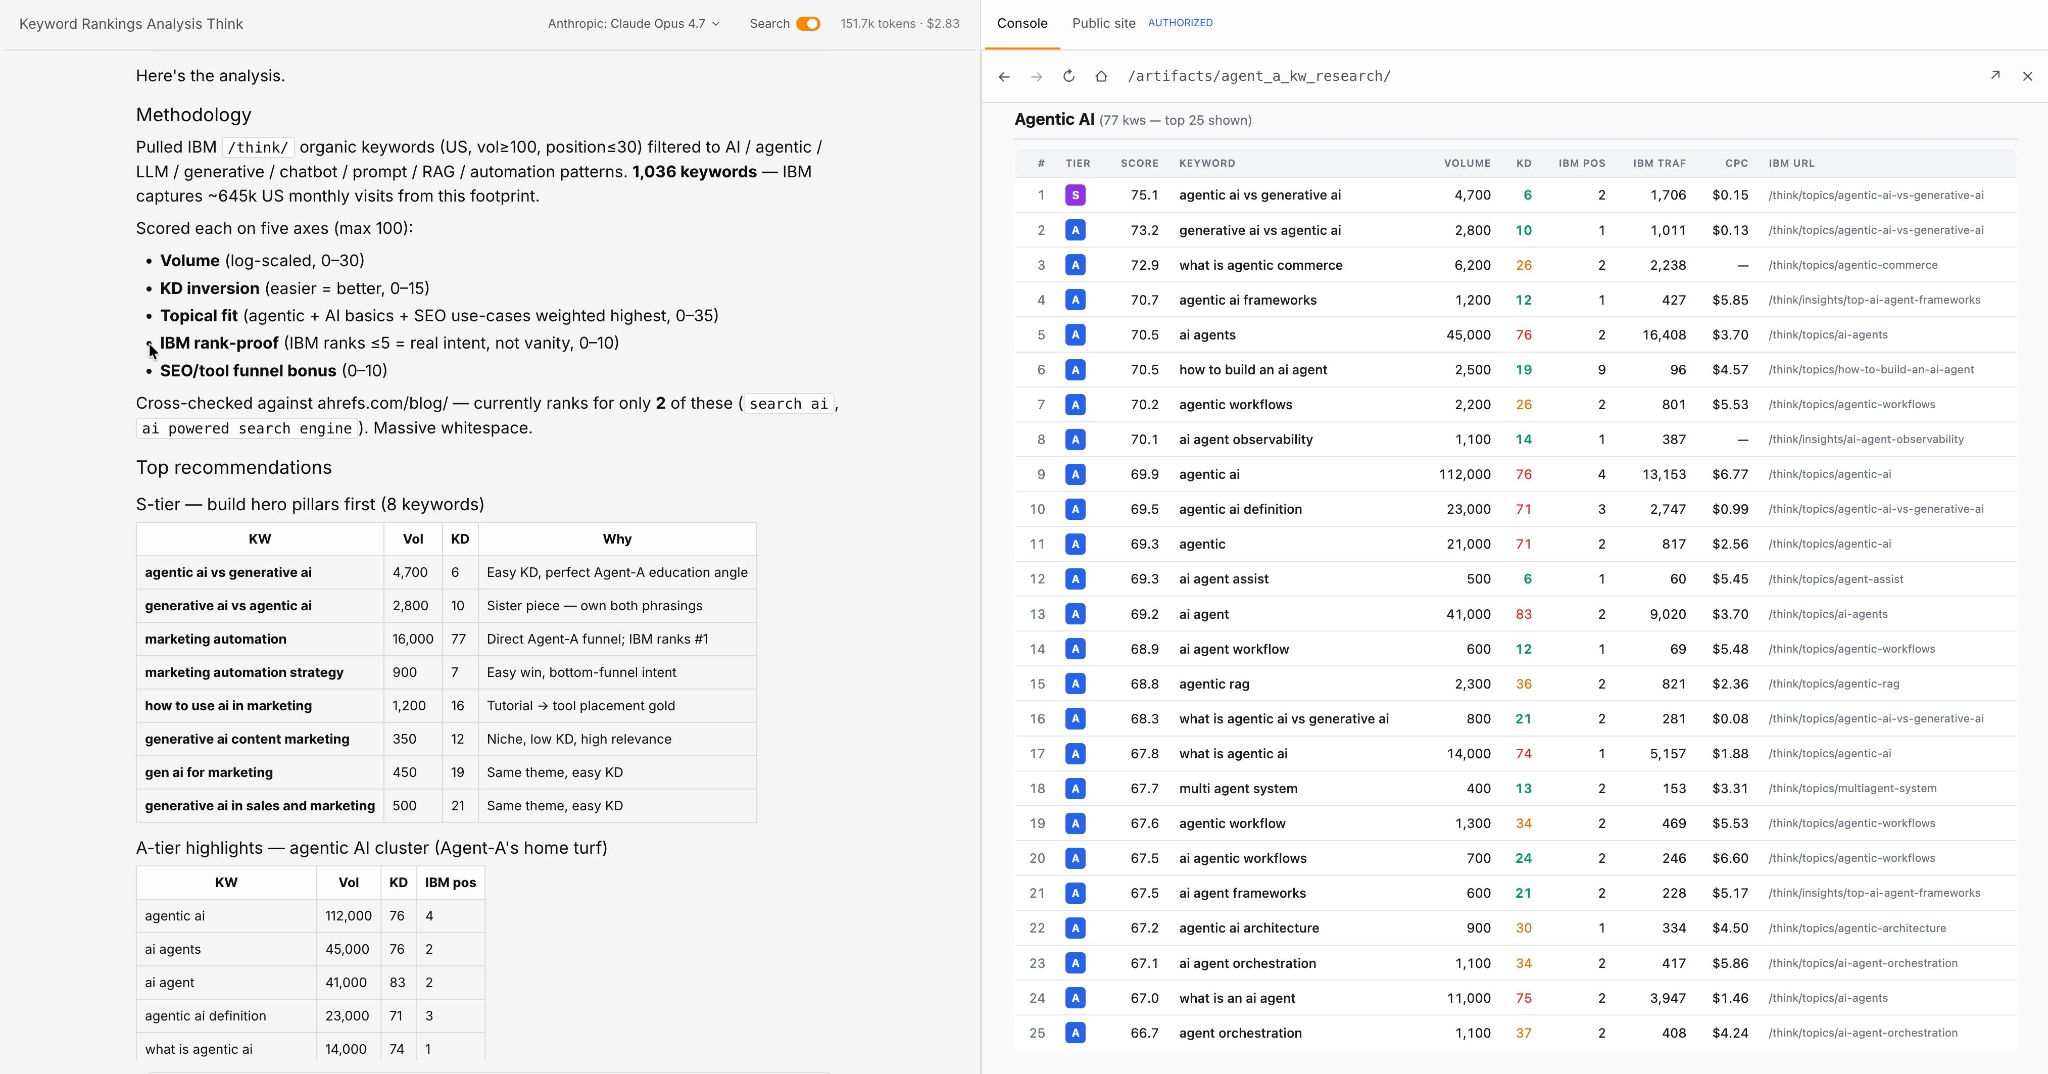Sort by the TIER column header
Viewport: 2048px width, 1074px height.
[x=1077, y=163]
